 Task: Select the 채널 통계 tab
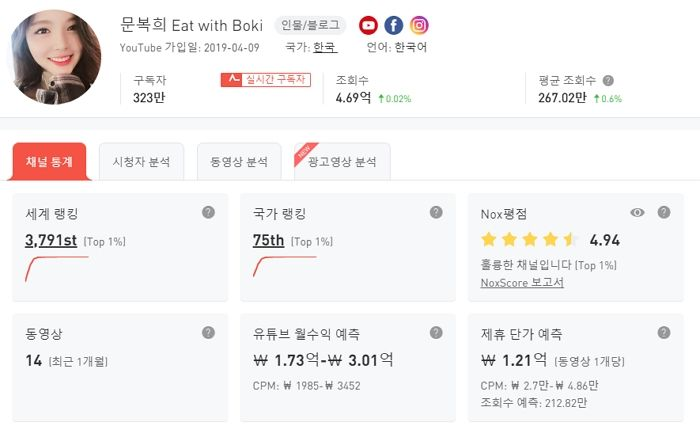(x=50, y=162)
